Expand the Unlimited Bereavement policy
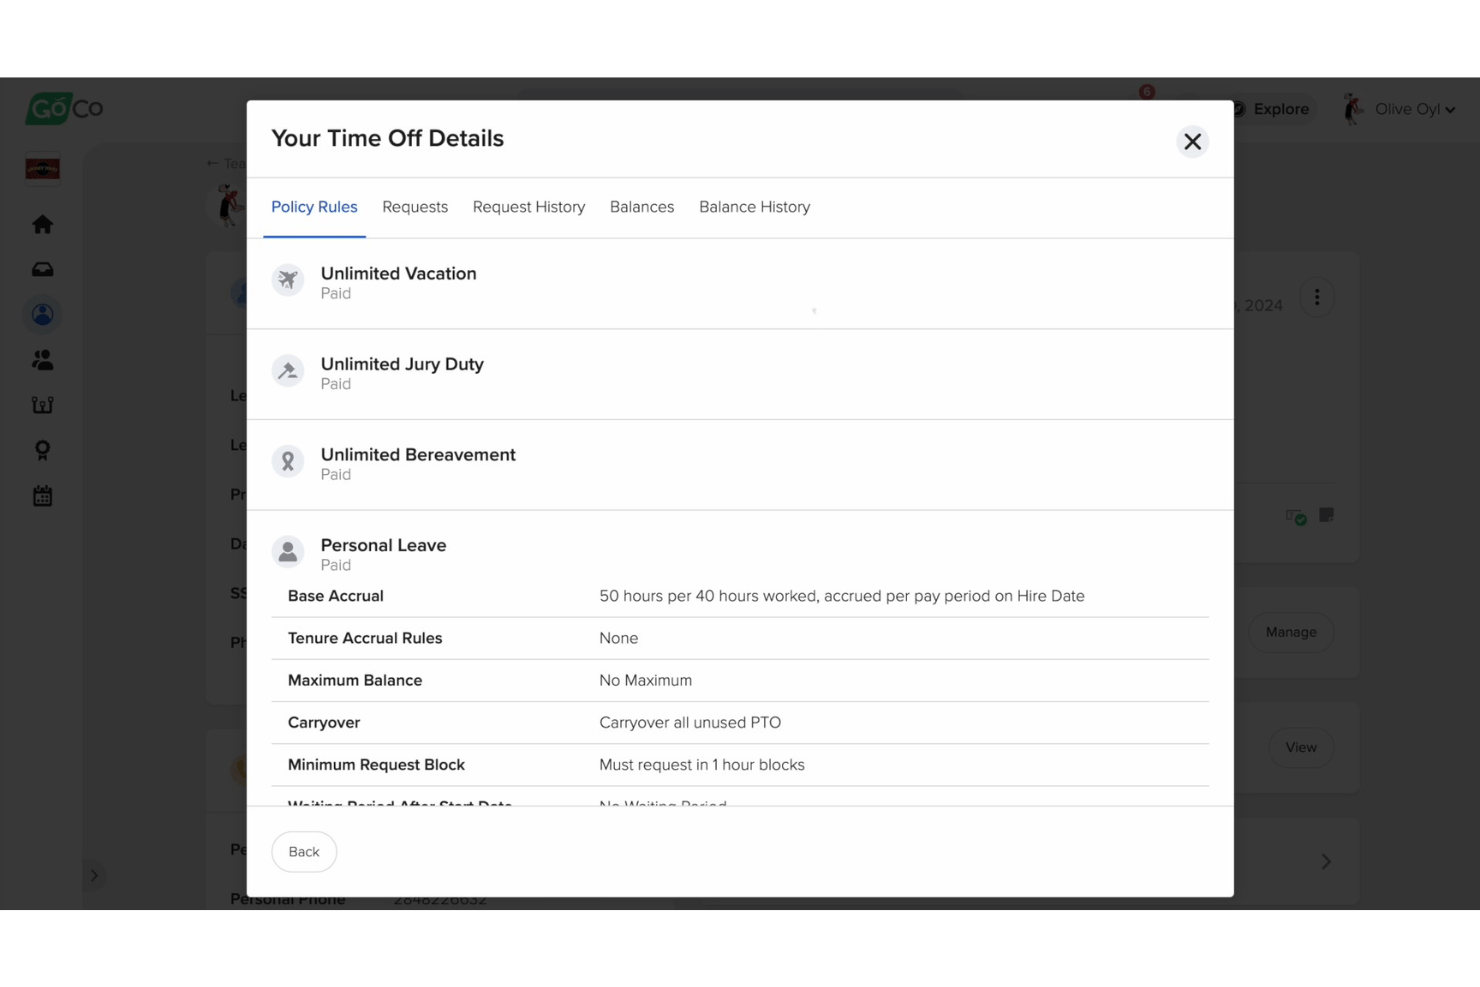1480x987 pixels. coord(740,465)
